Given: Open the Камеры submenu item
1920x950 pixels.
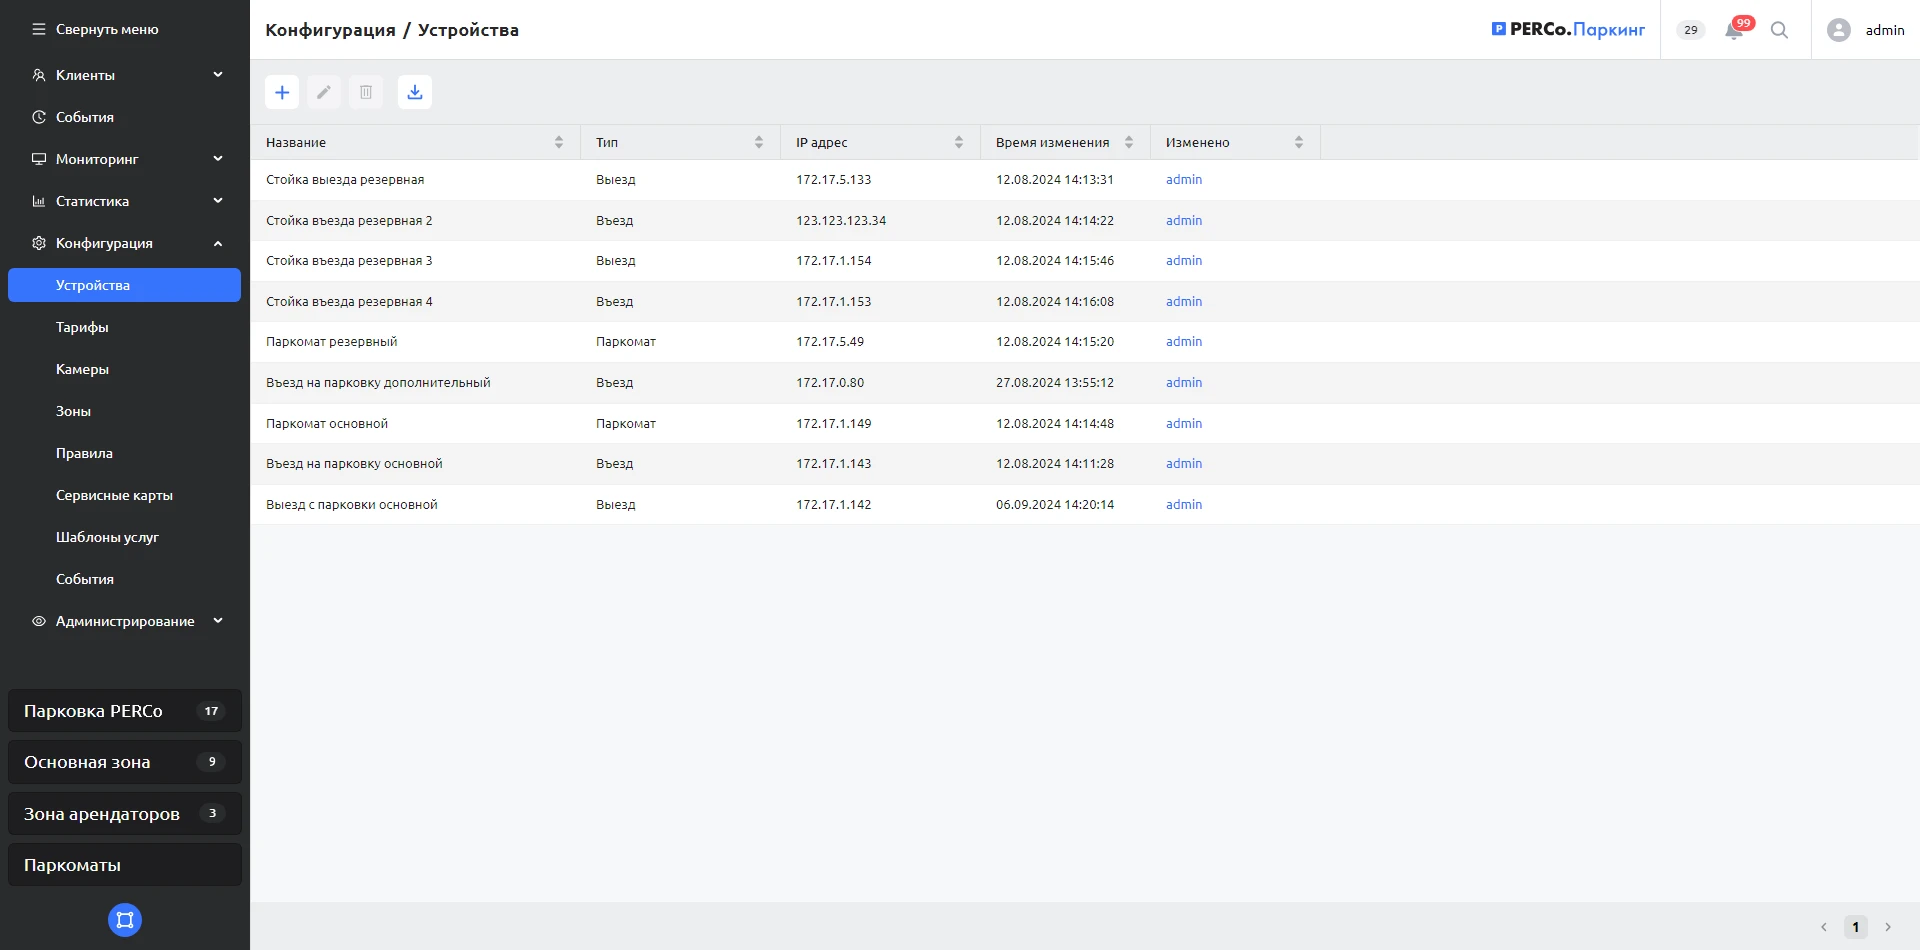Looking at the screenshot, I should (82, 369).
